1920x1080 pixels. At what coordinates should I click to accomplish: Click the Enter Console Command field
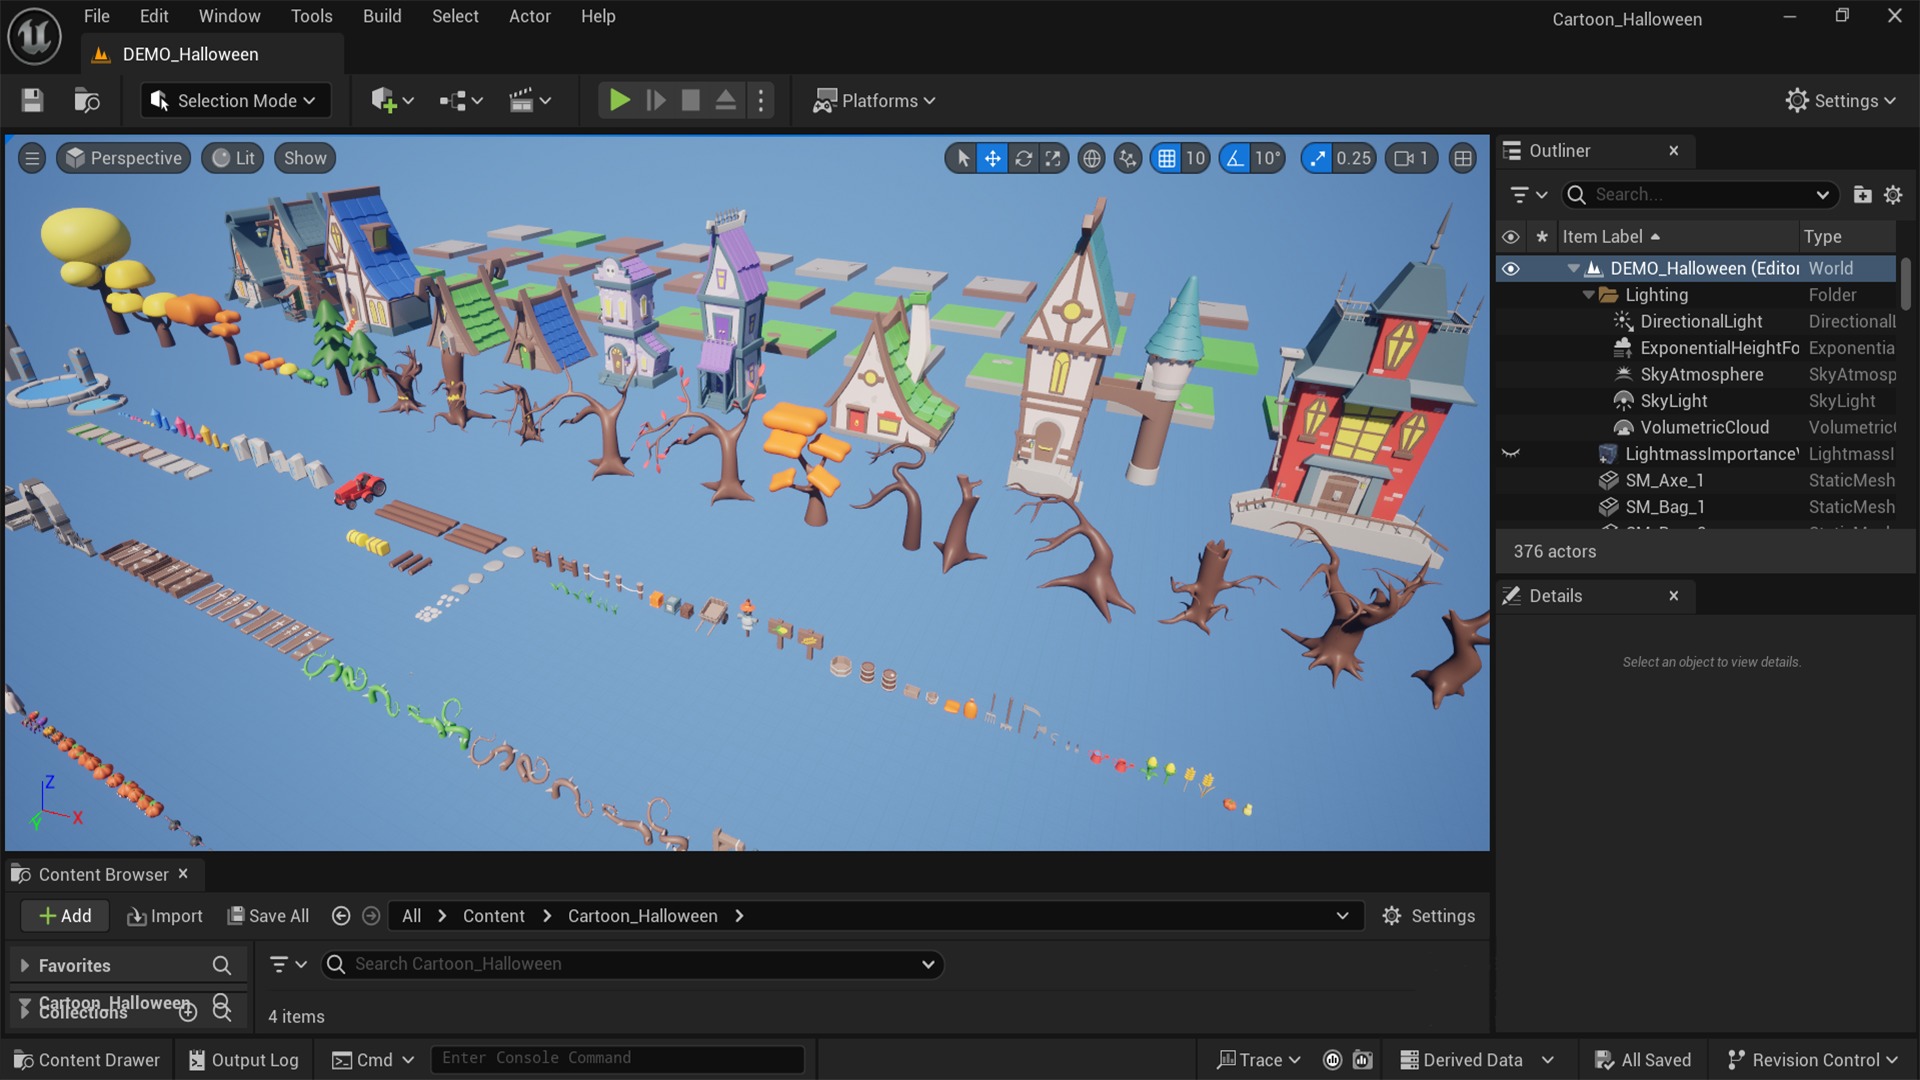coord(617,1058)
